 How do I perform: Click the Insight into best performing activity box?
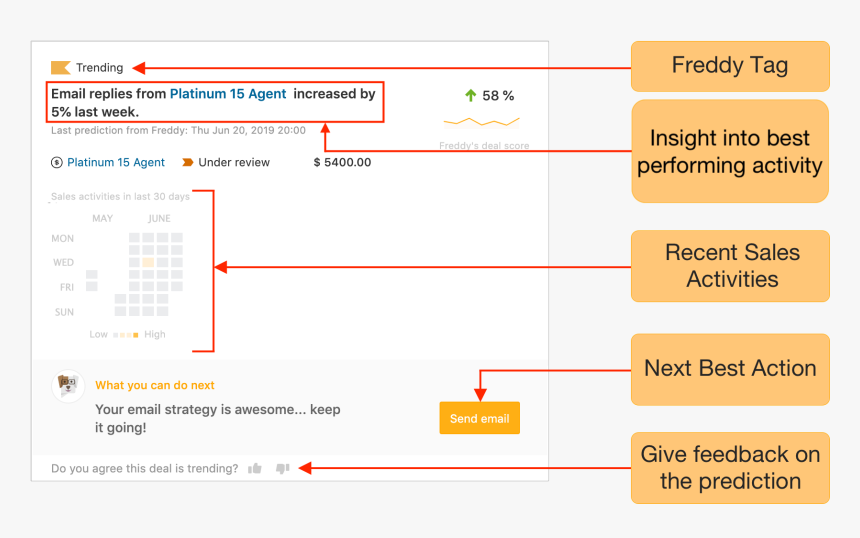[730, 151]
